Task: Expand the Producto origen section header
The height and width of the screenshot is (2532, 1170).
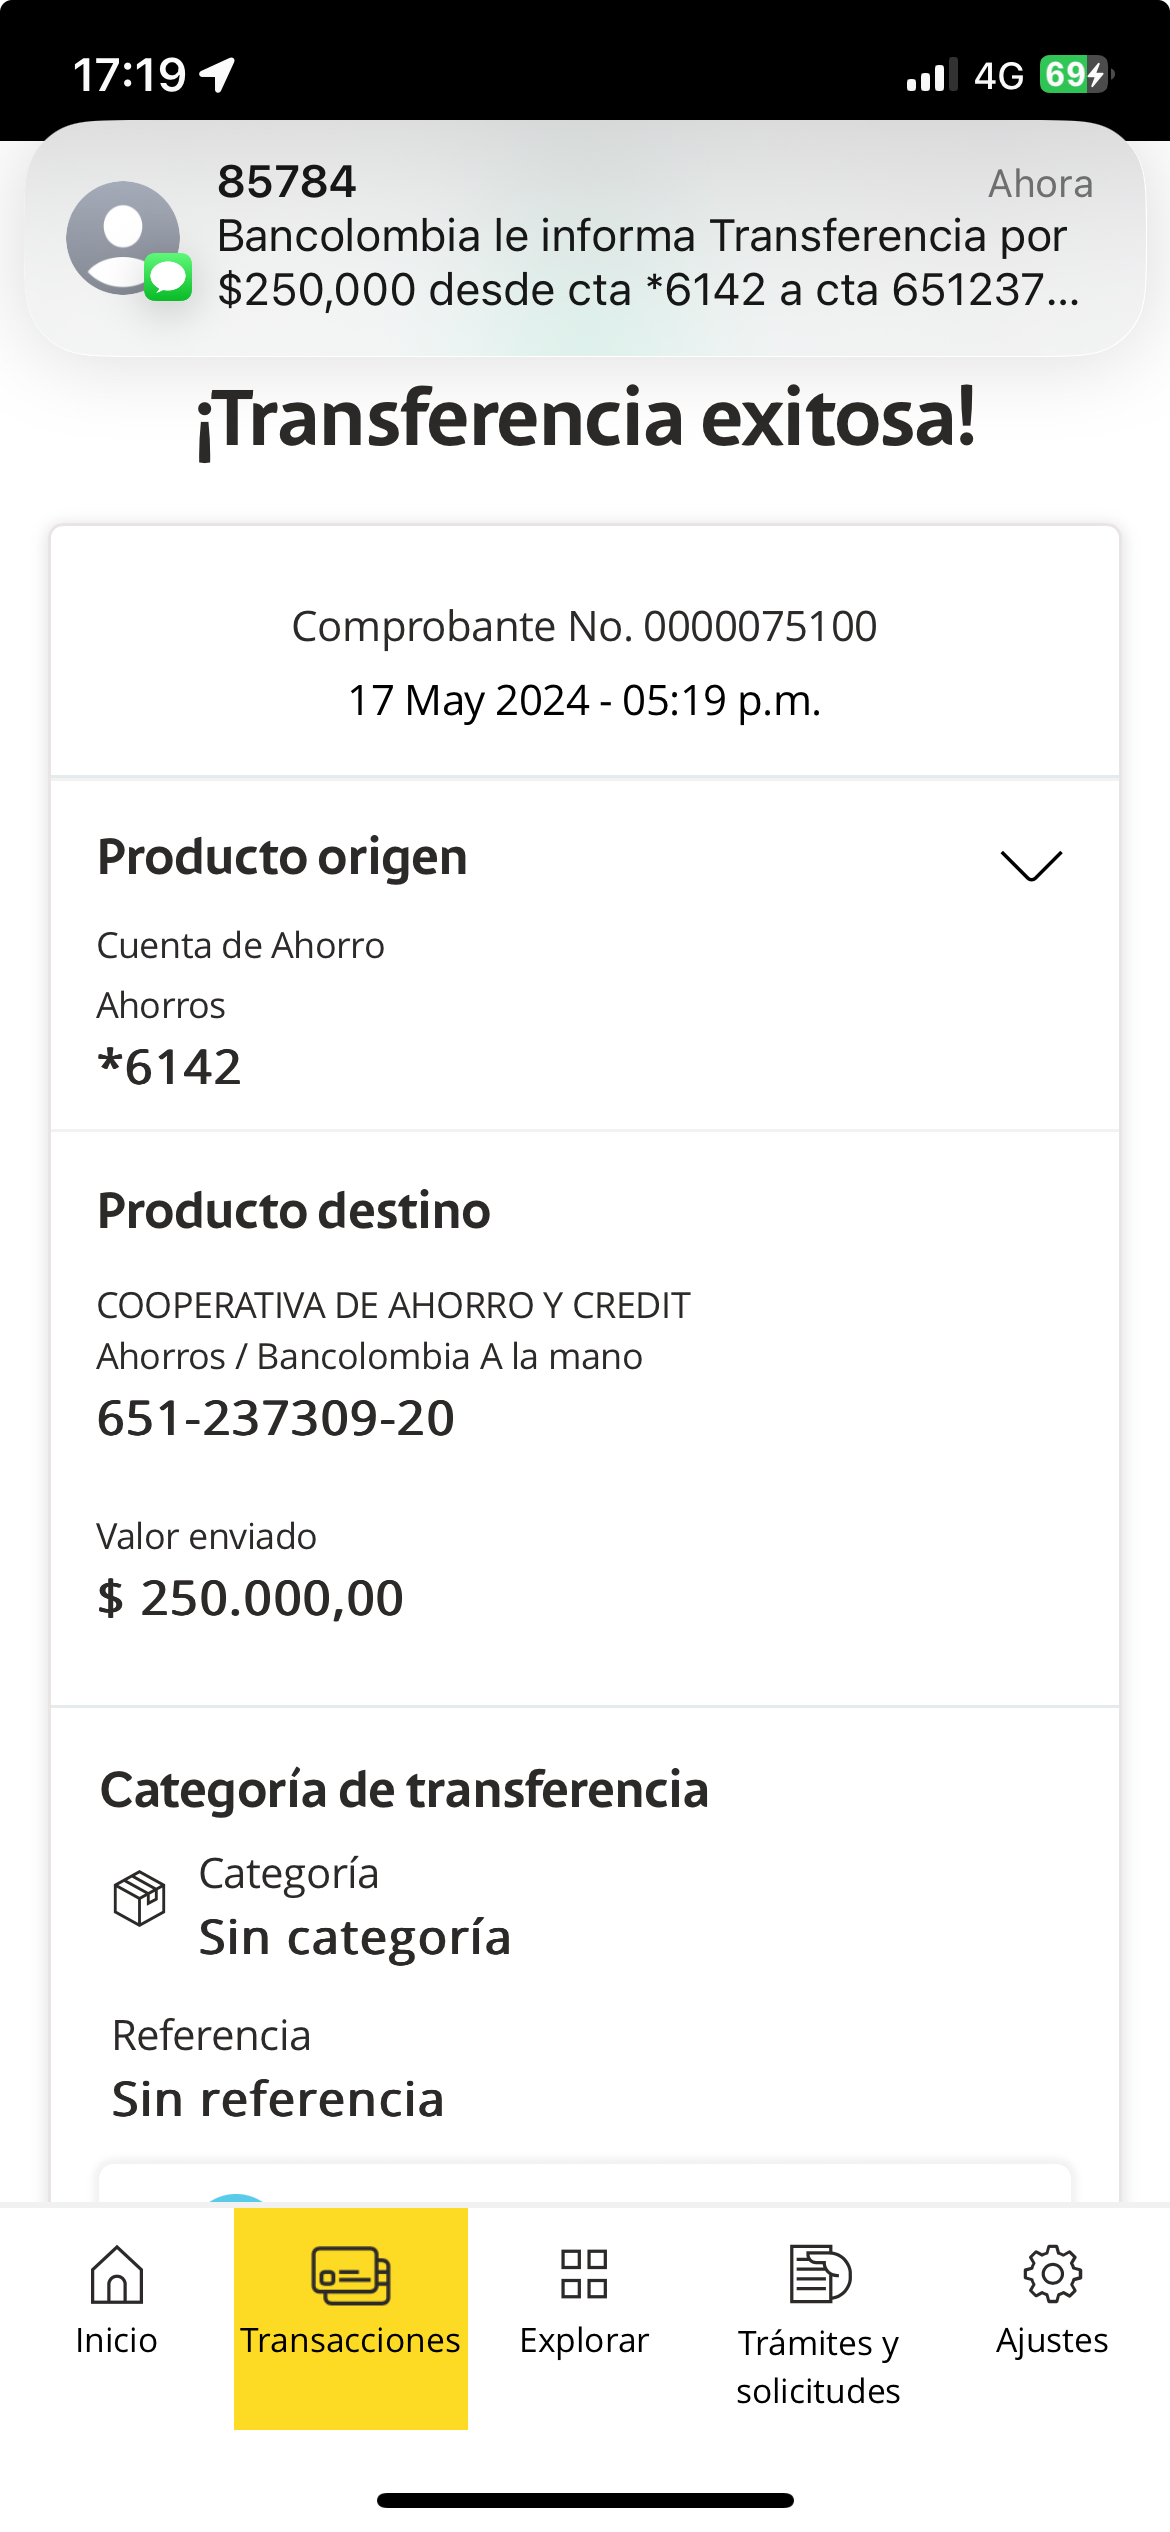Action: pos(283,857)
